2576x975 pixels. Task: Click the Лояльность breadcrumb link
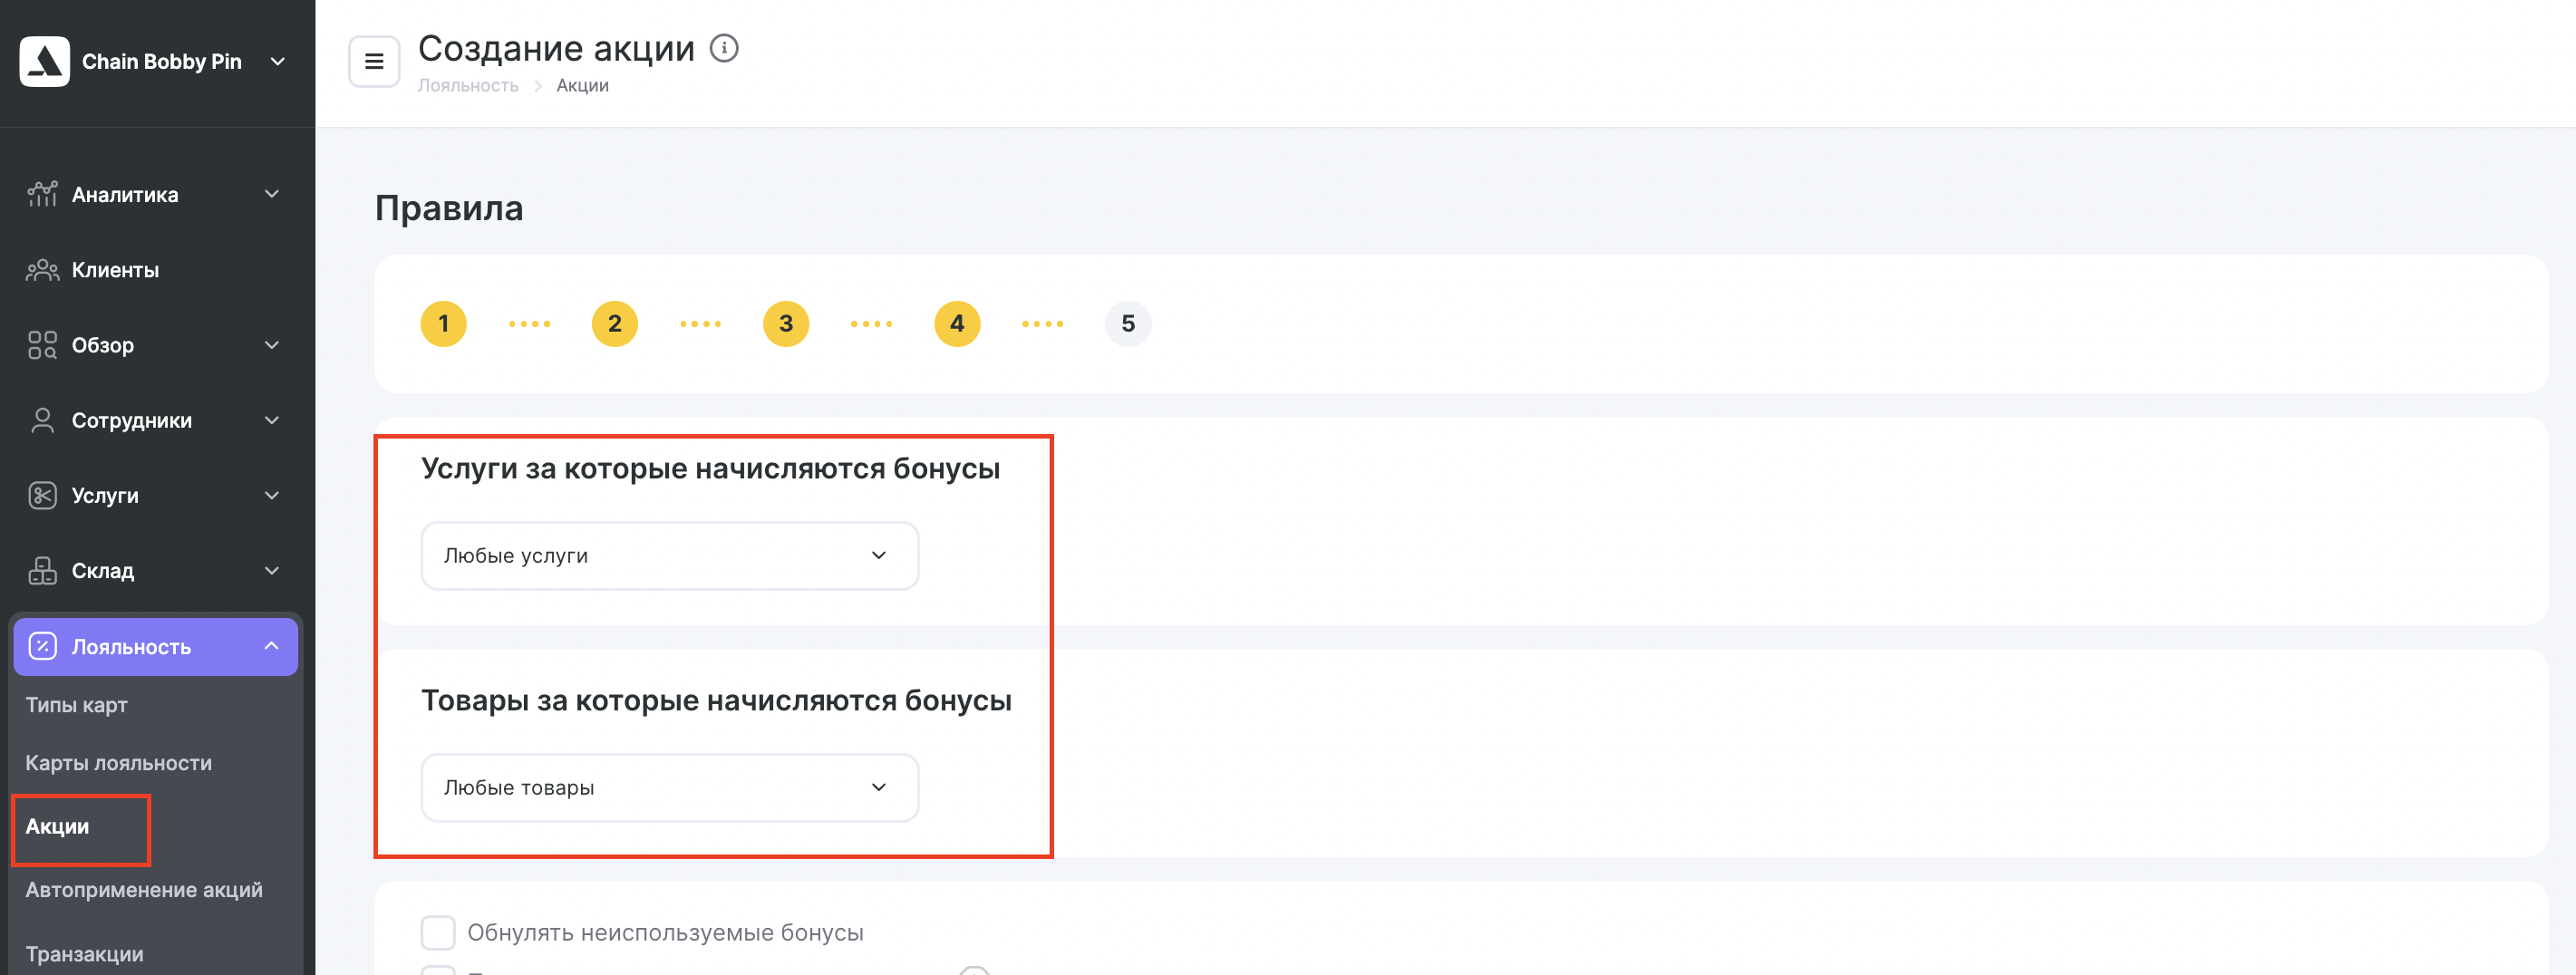coord(468,86)
